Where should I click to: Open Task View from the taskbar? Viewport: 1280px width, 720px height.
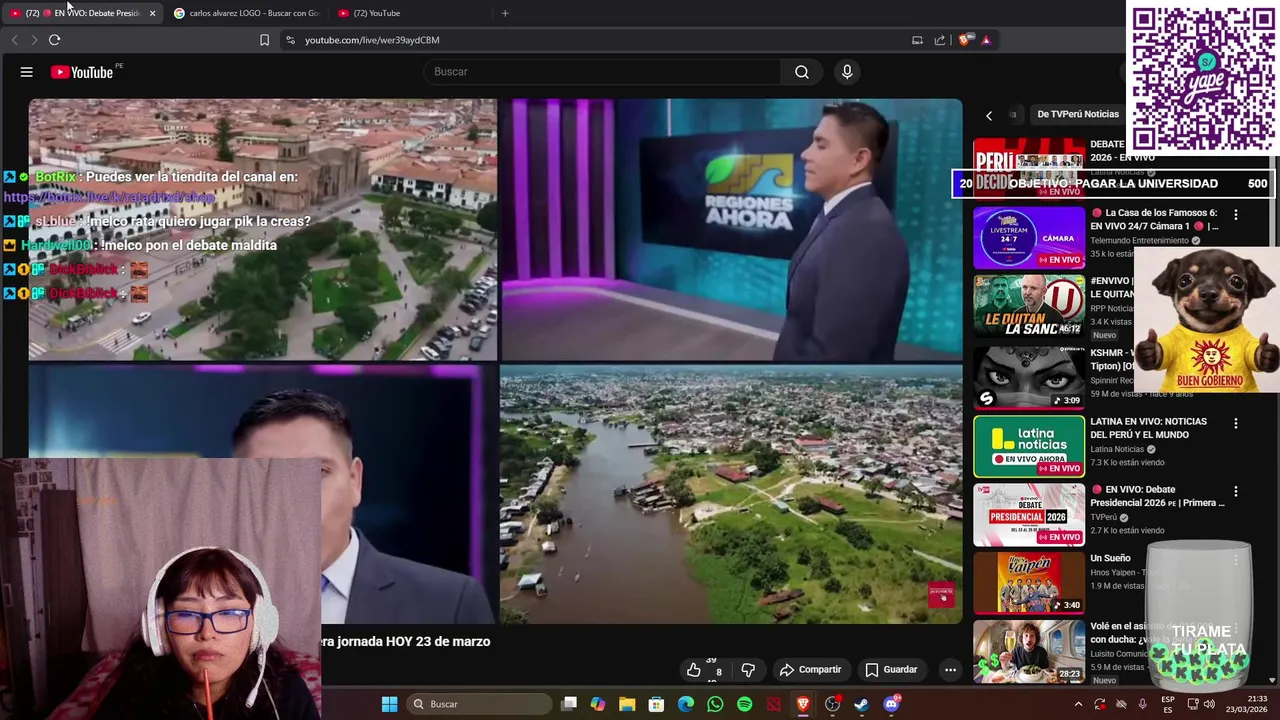[569, 704]
